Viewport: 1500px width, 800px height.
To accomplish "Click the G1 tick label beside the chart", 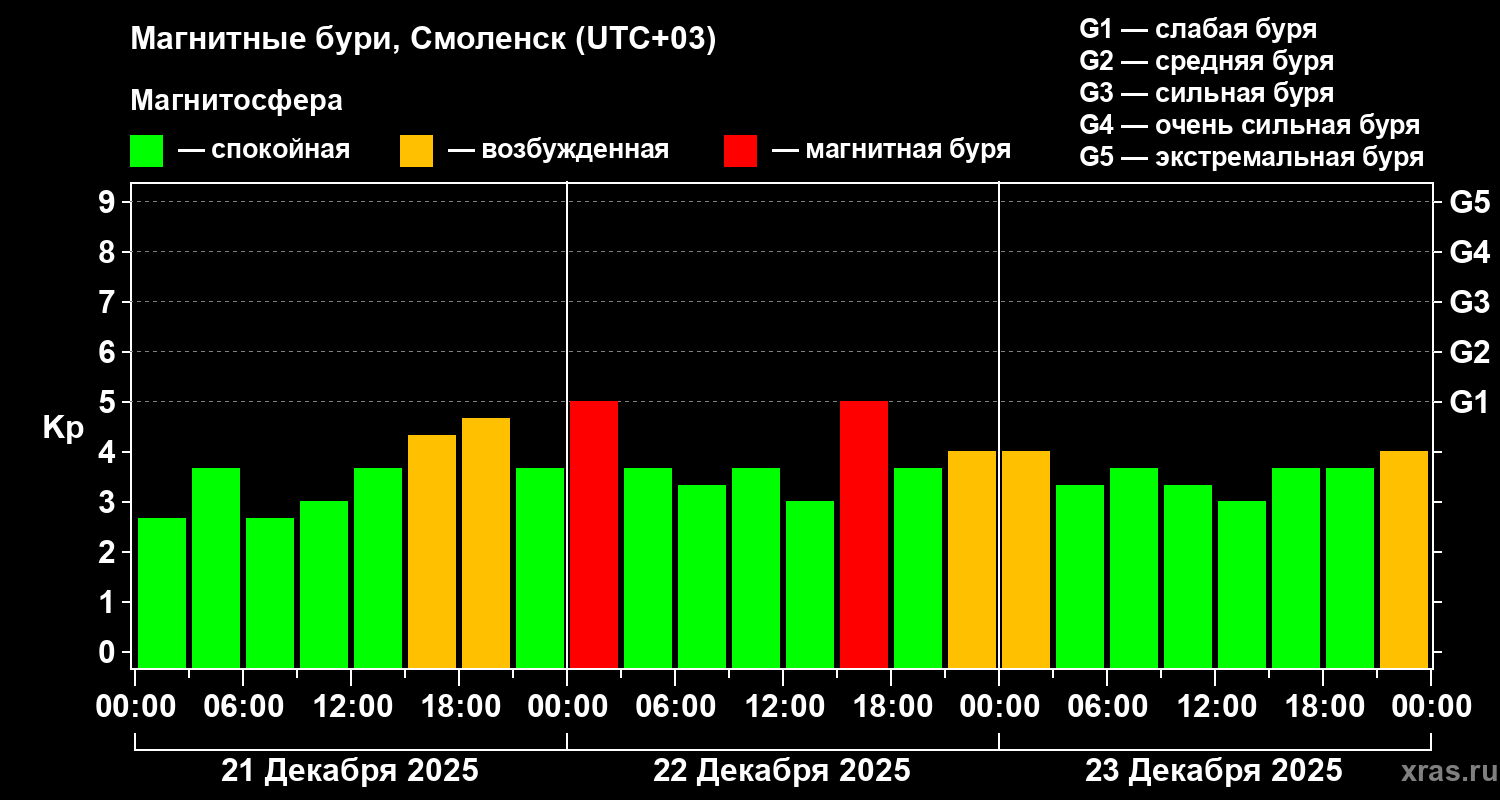I will [x=1469, y=402].
